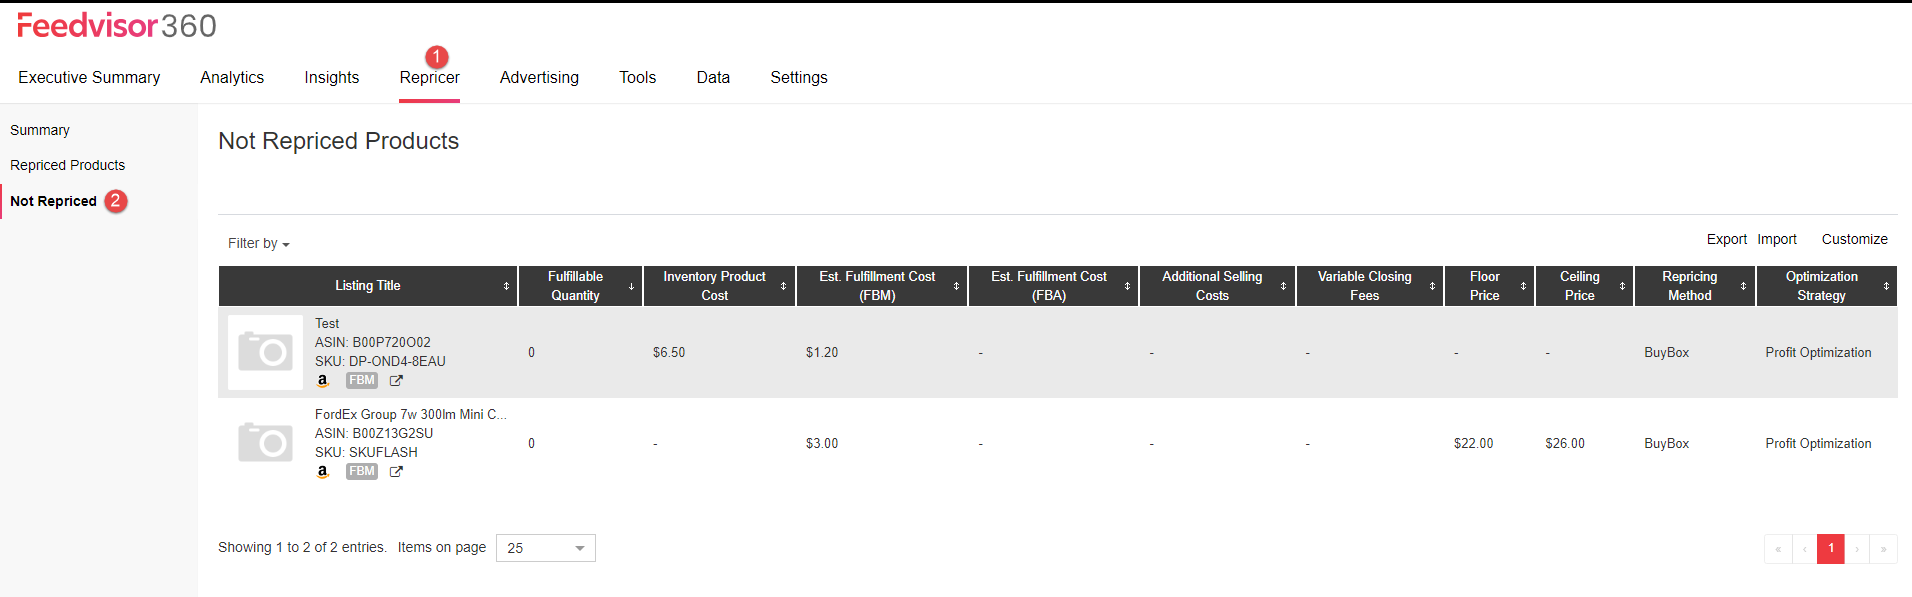Open the Amazon icon for Test product
This screenshot has height=597, width=1912.
322,381
